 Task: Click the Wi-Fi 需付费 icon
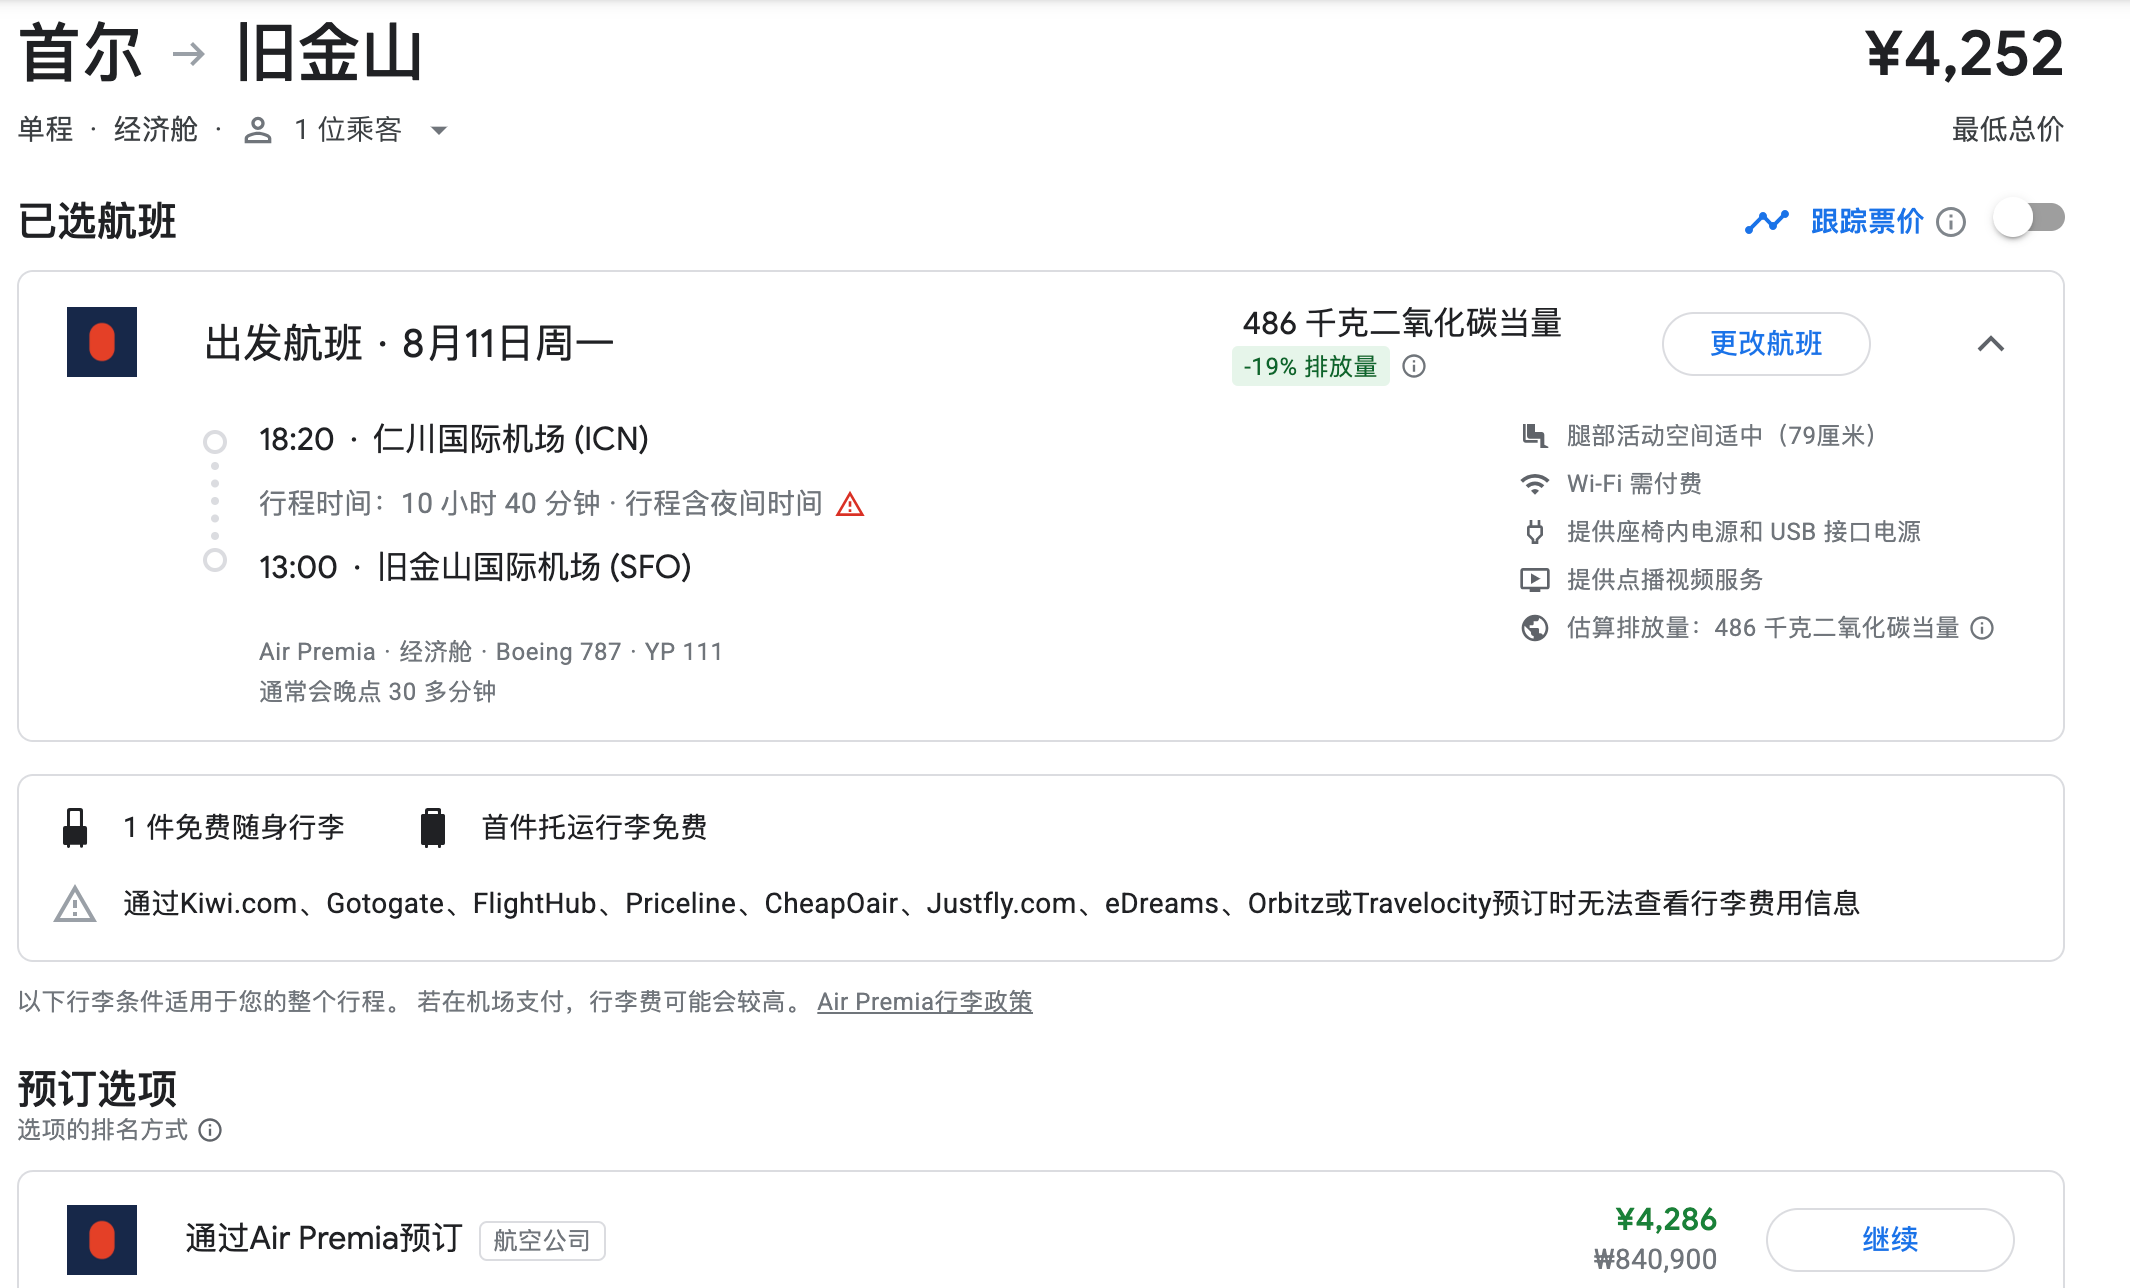point(1534,484)
